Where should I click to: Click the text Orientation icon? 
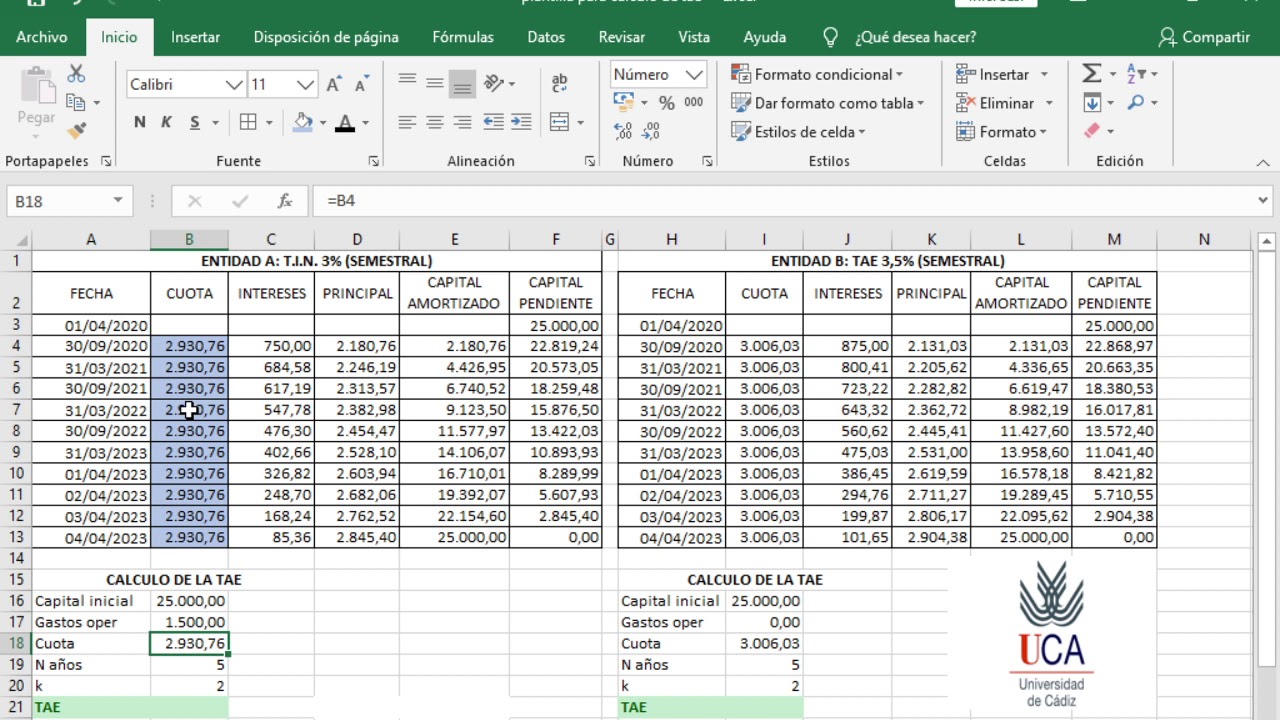pyautogui.click(x=494, y=83)
